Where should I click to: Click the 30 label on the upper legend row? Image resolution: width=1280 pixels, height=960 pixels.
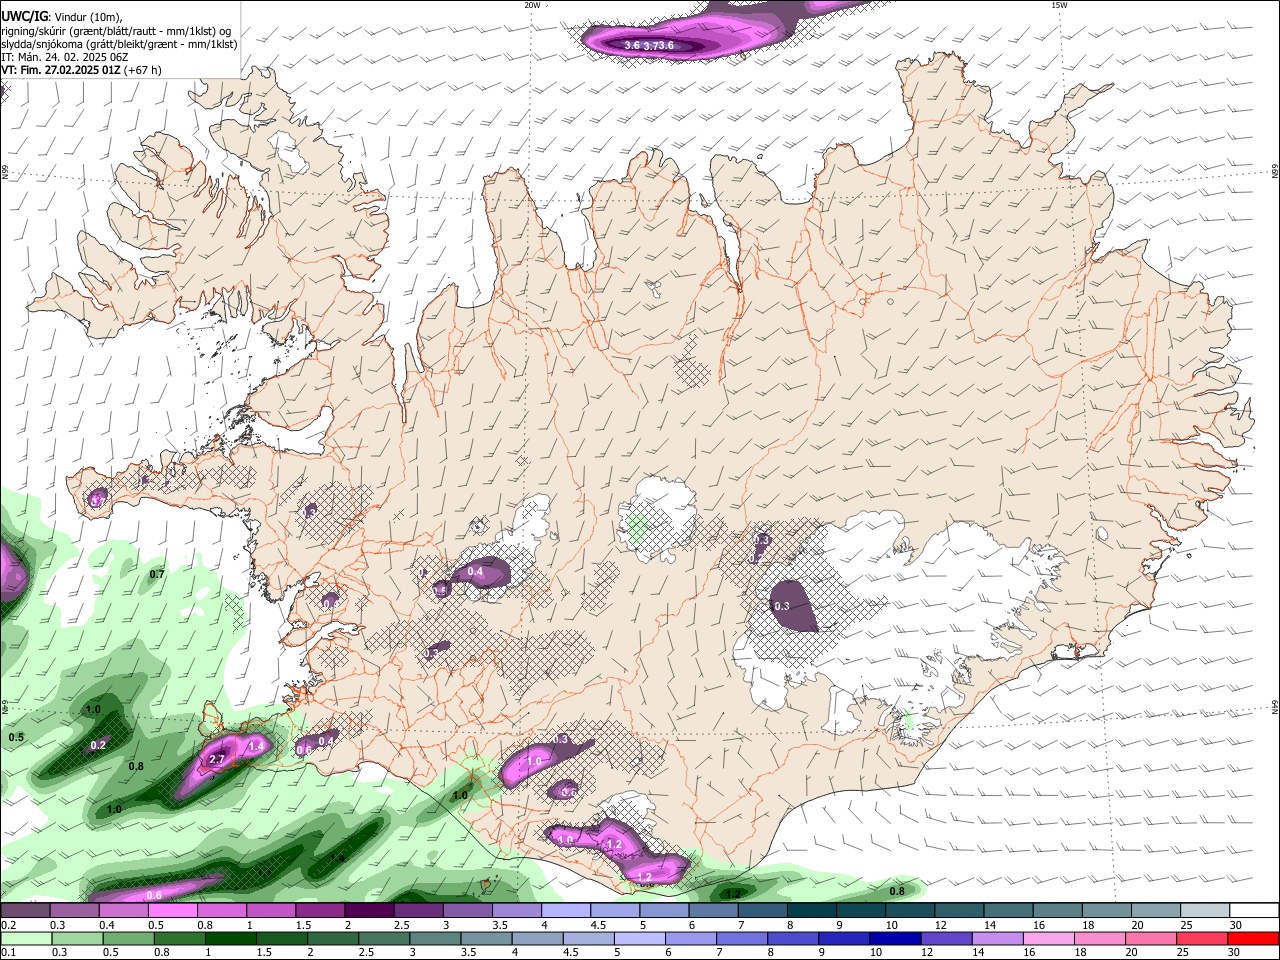point(1235,925)
